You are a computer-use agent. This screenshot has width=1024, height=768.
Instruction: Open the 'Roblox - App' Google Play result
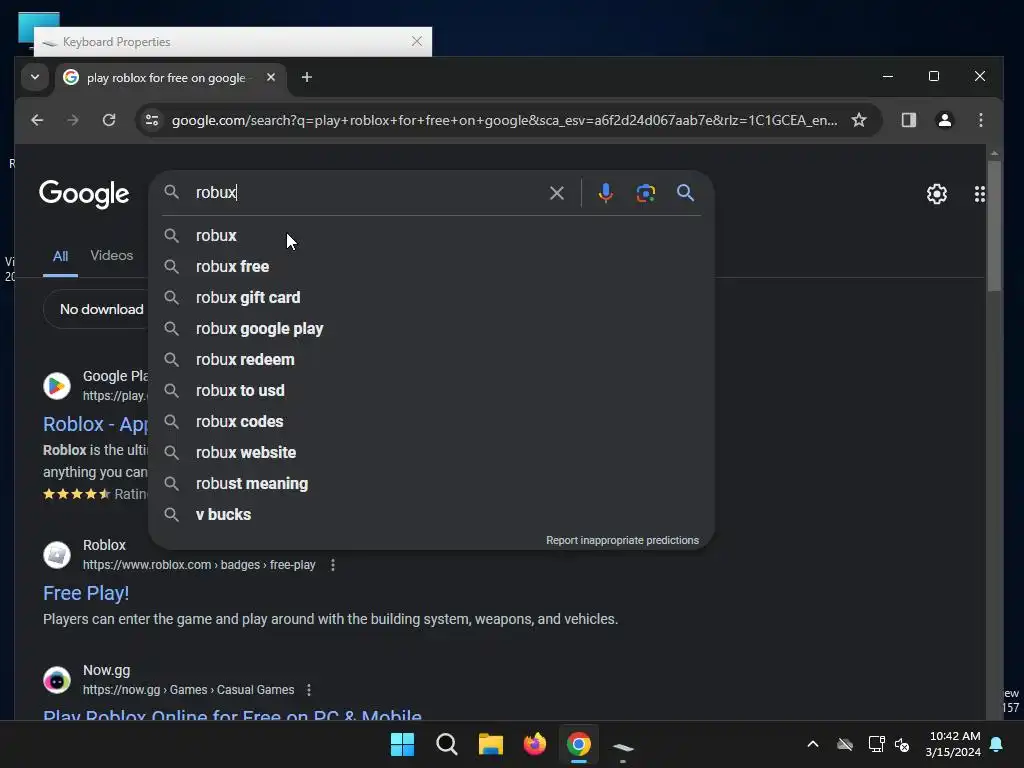point(95,424)
